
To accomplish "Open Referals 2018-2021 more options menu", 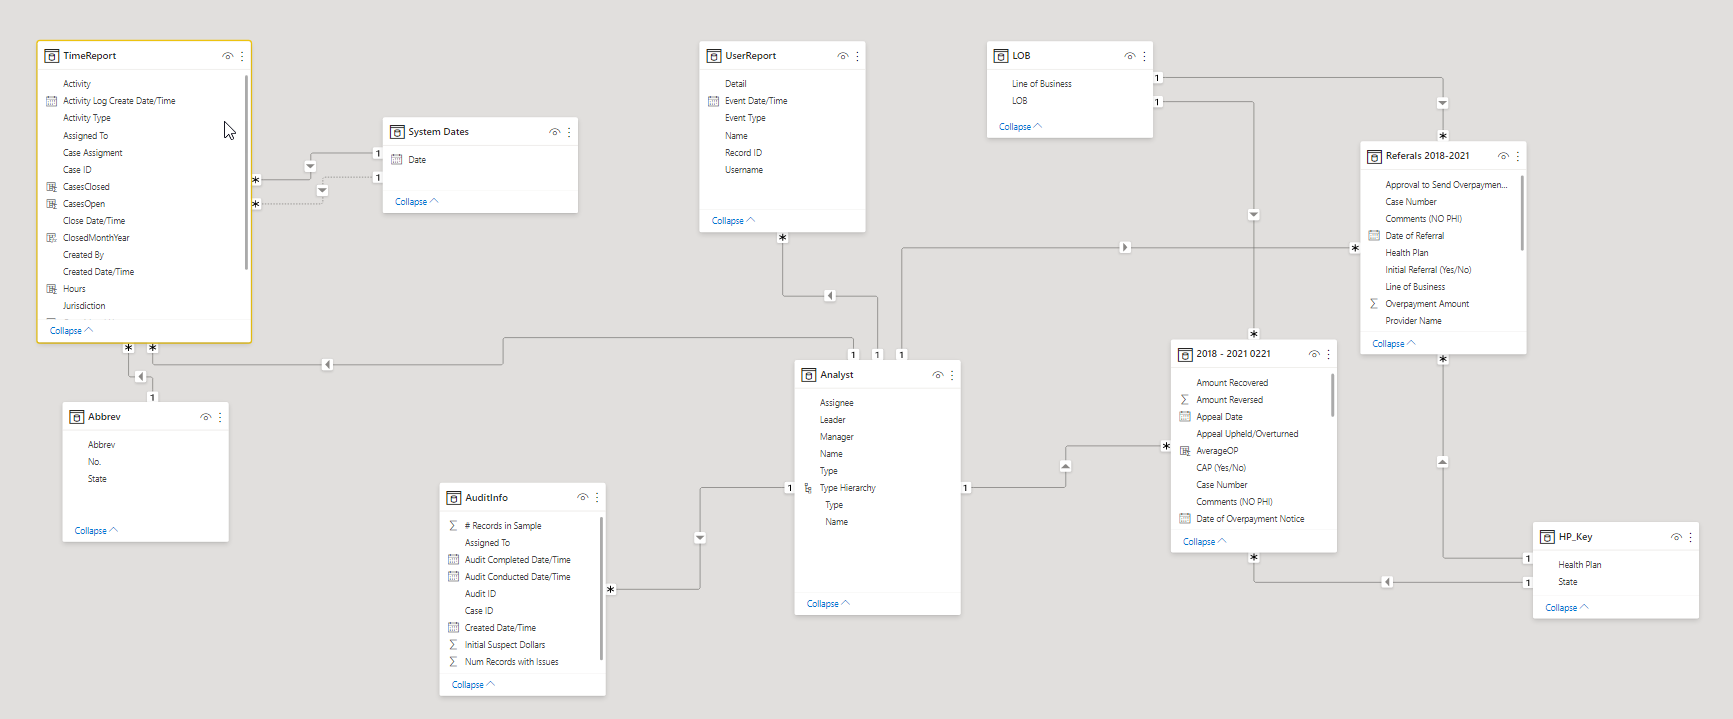I will pyautogui.click(x=1518, y=156).
